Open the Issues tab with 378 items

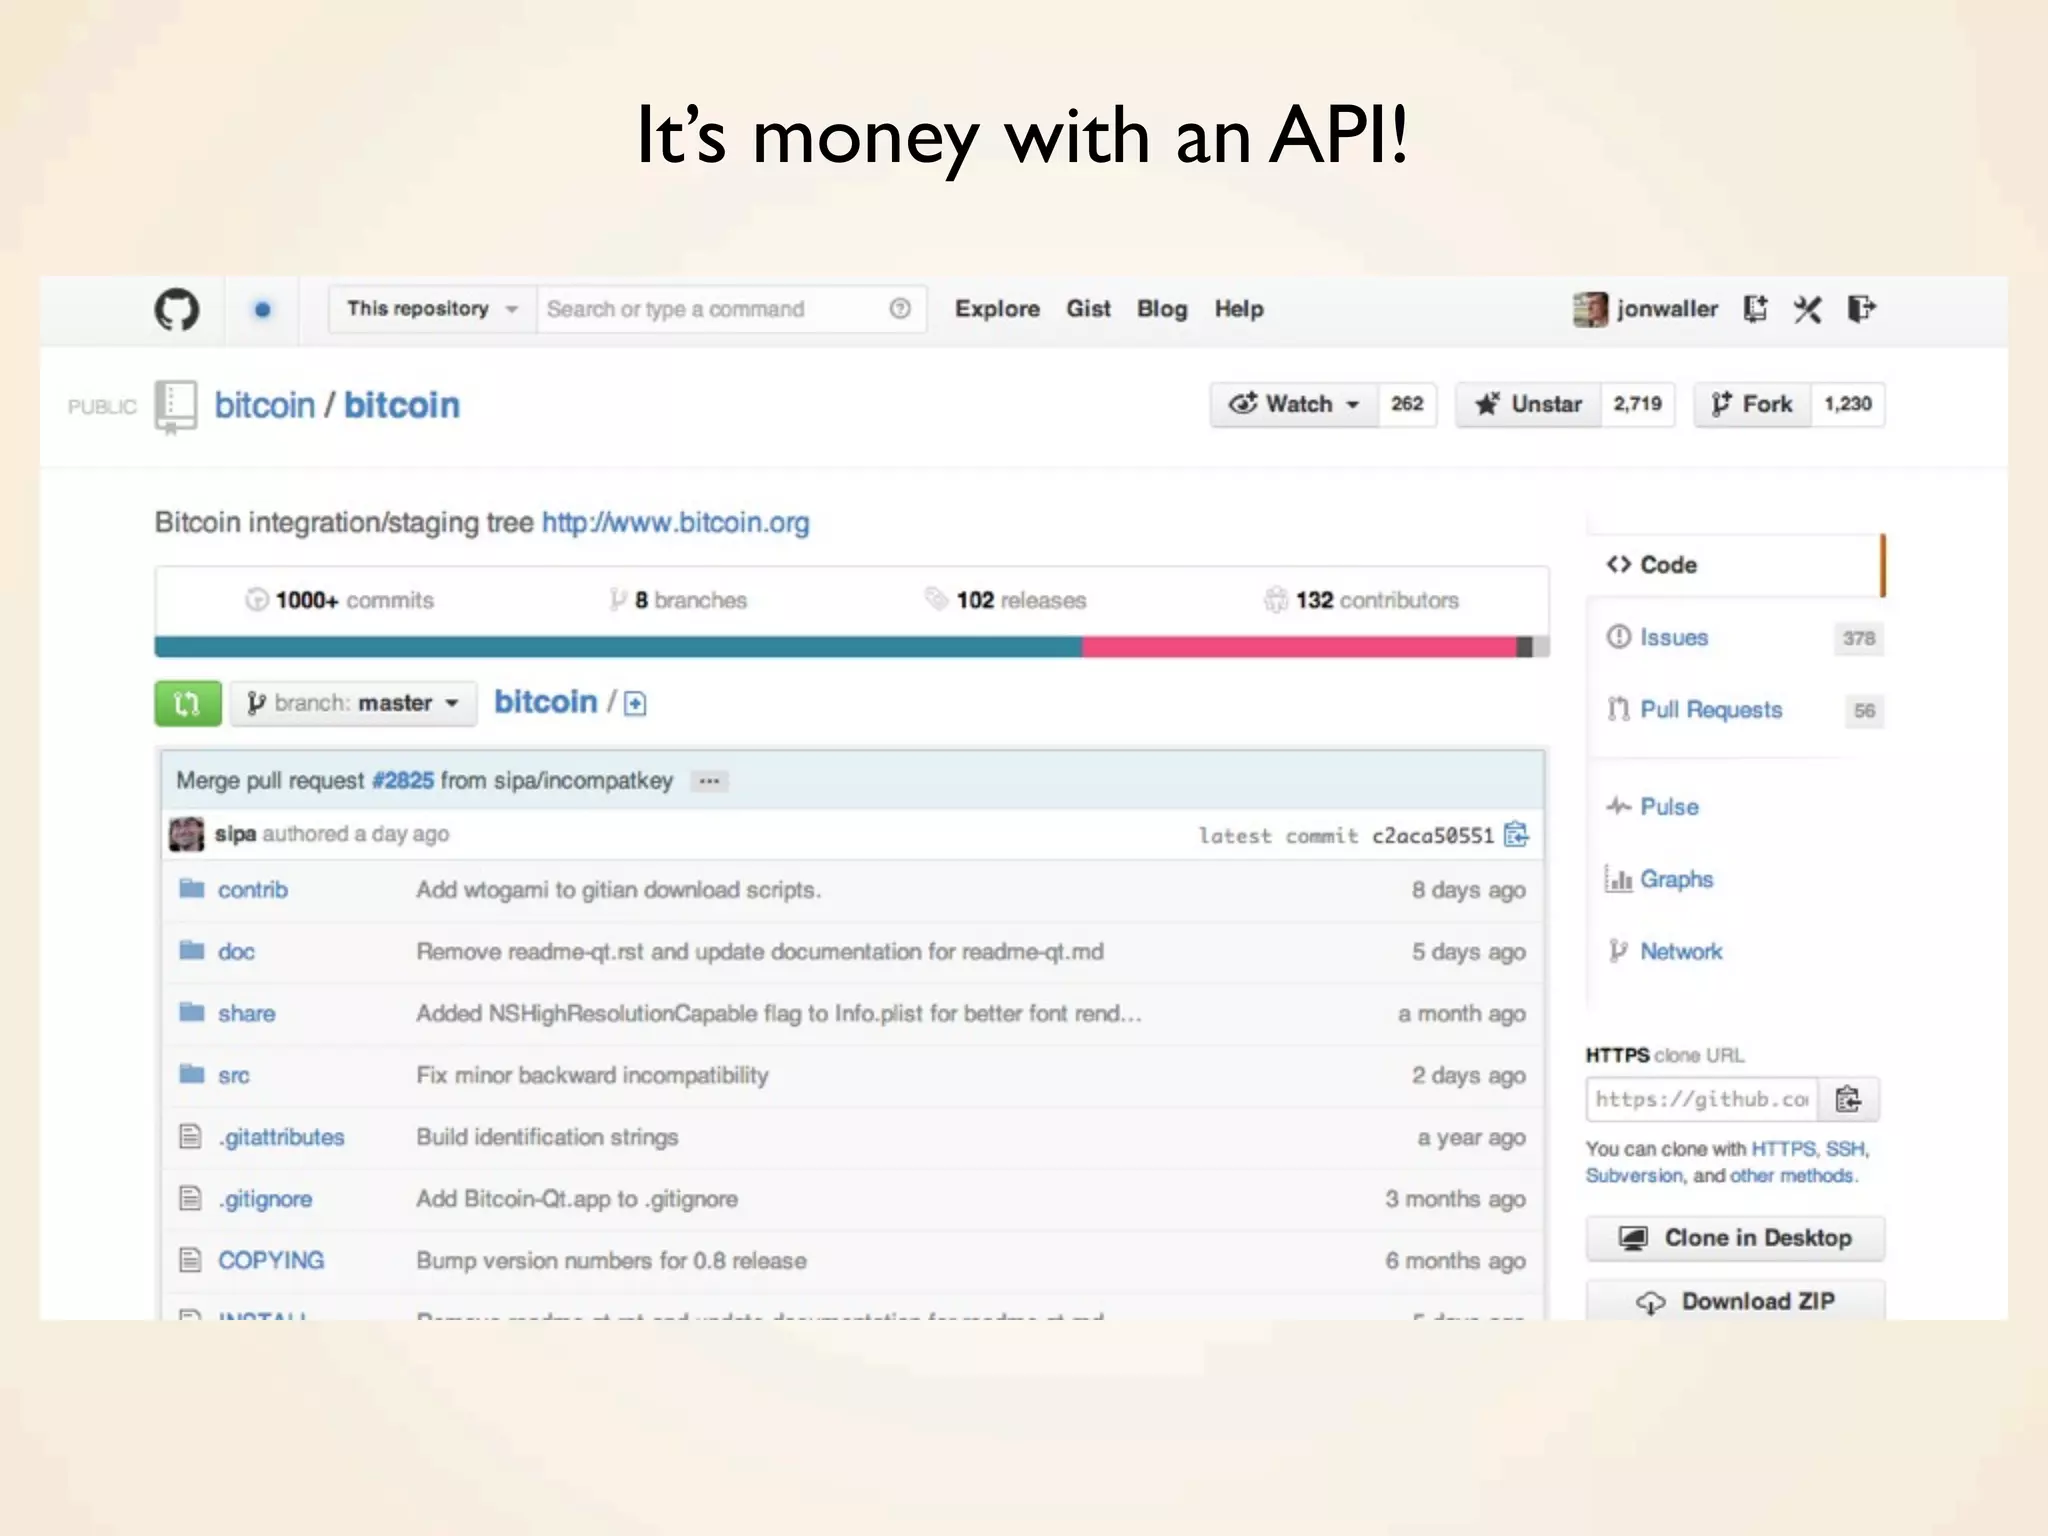click(x=1735, y=637)
